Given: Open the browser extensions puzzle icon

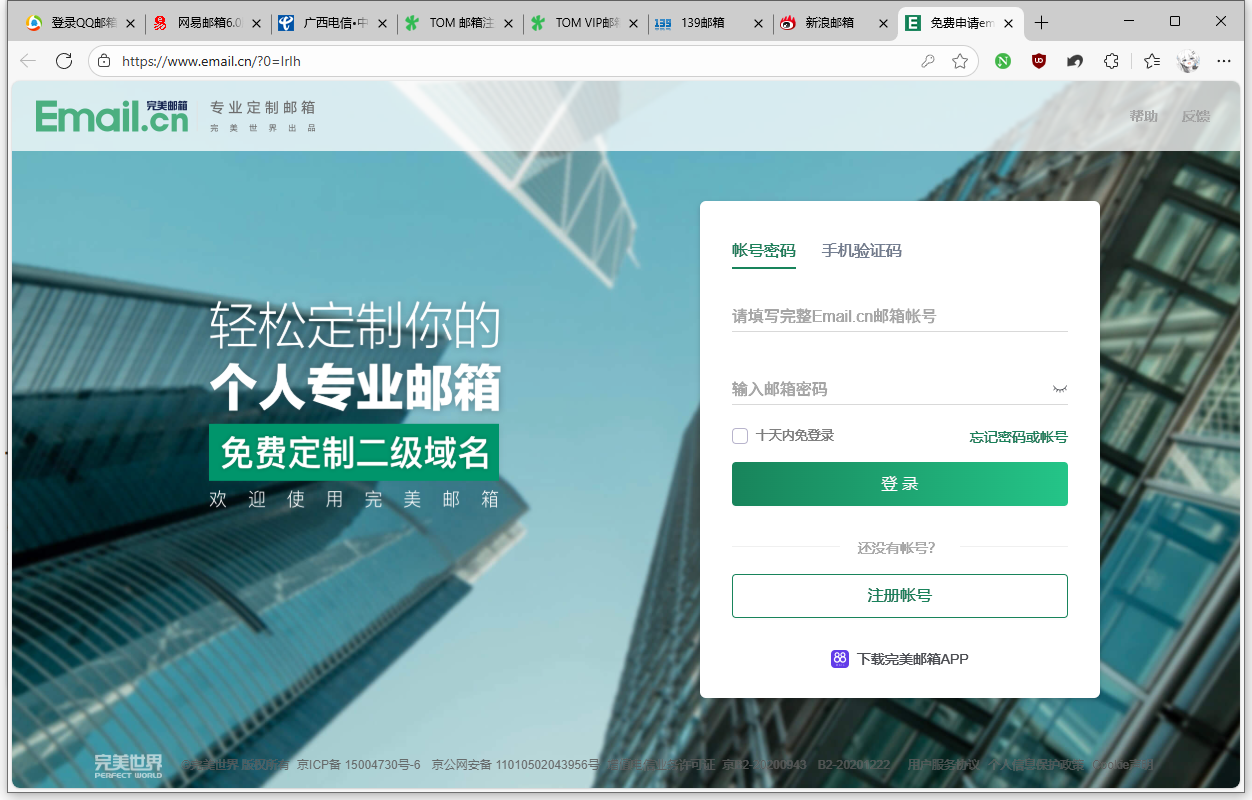Looking at the screenshot, I should coord(1111,61).
